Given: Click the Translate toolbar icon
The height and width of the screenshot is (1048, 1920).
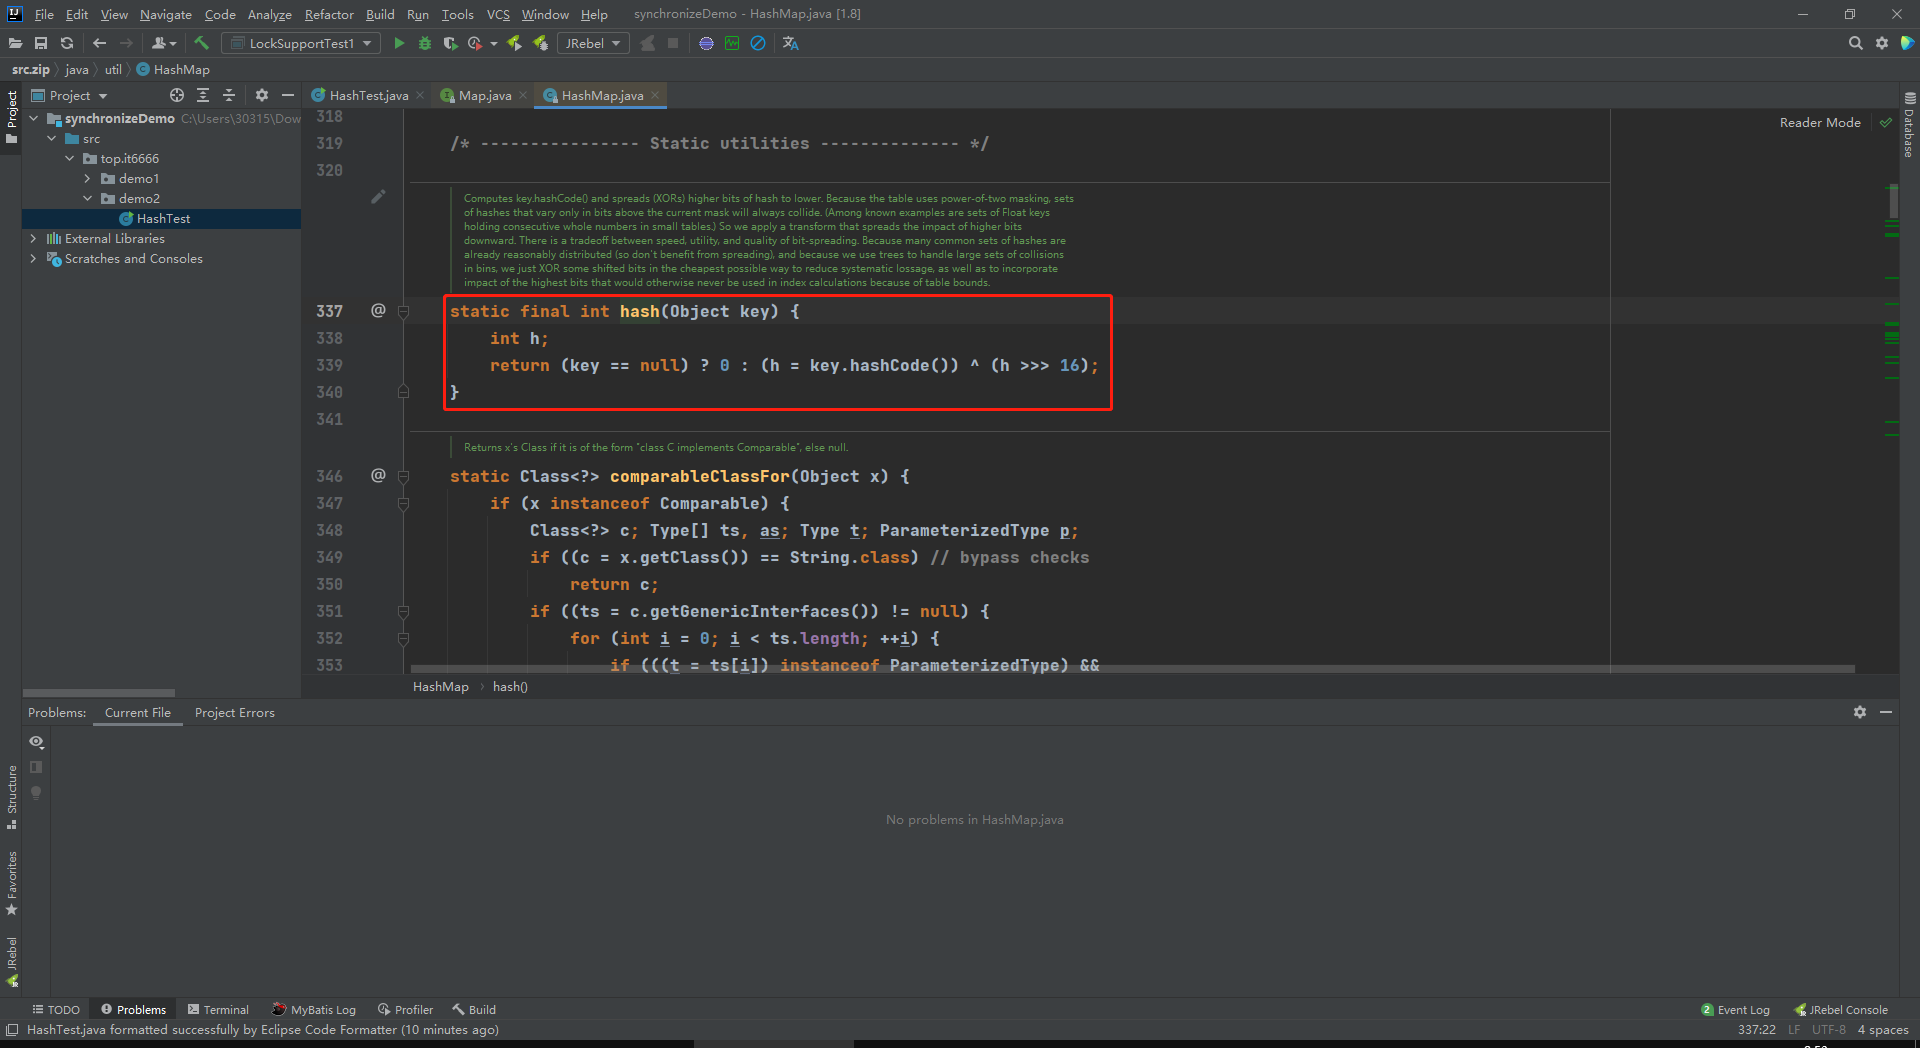Looking at the screenshot, I should click(790, 43).
